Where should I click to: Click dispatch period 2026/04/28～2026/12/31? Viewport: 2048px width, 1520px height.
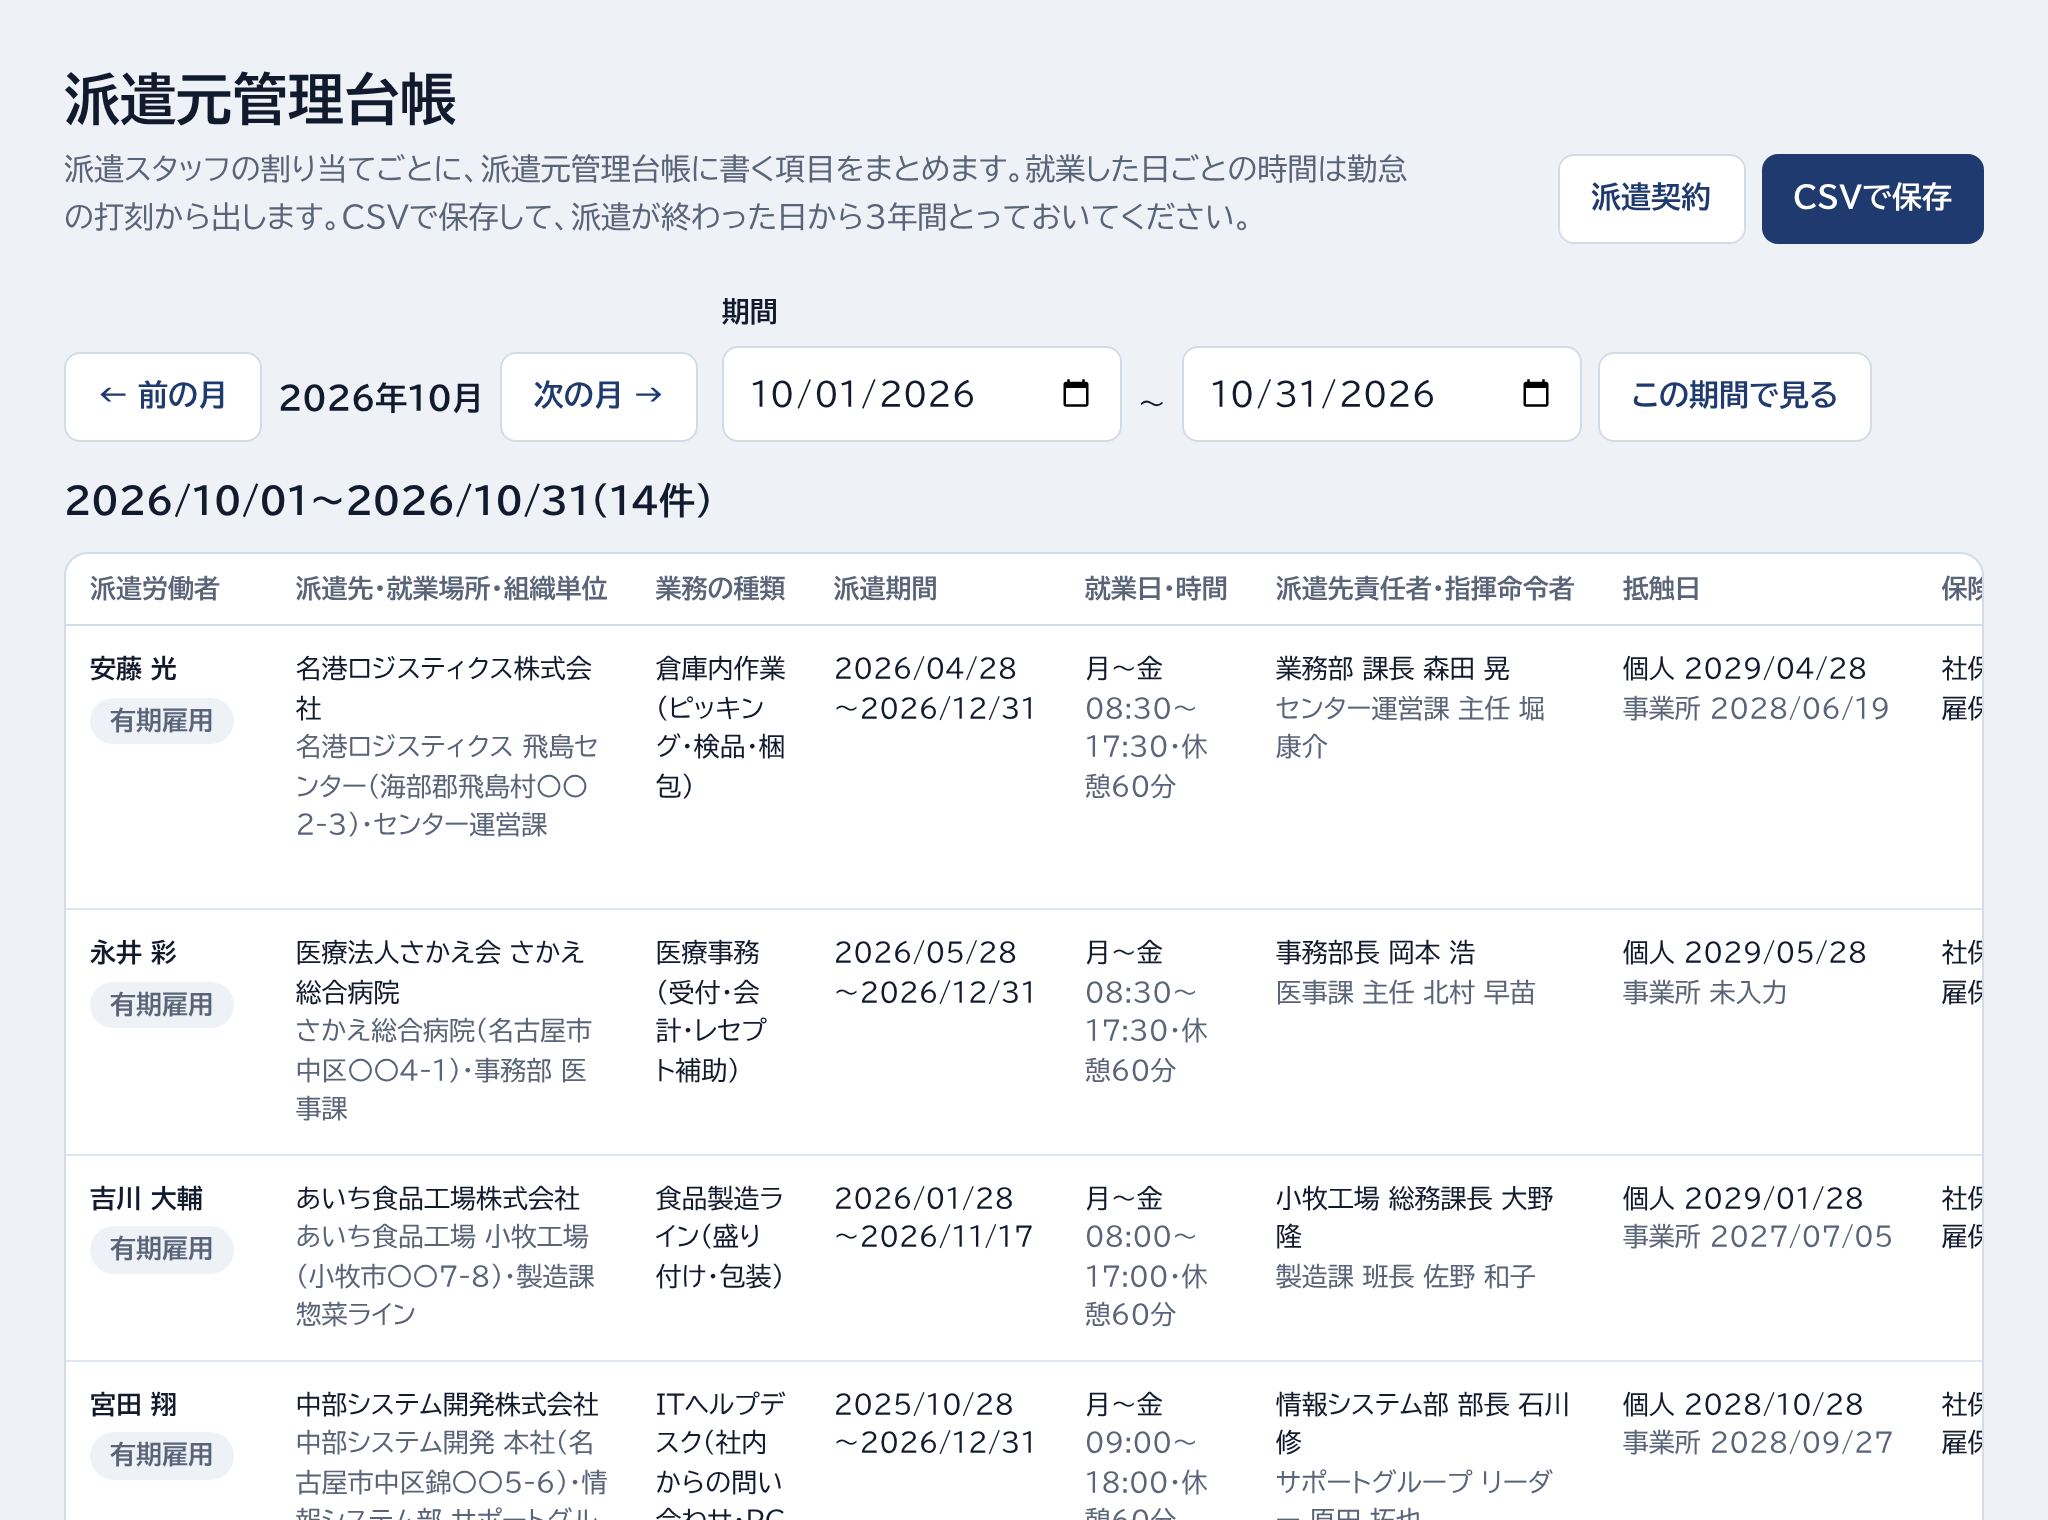[x=935, y=688]
